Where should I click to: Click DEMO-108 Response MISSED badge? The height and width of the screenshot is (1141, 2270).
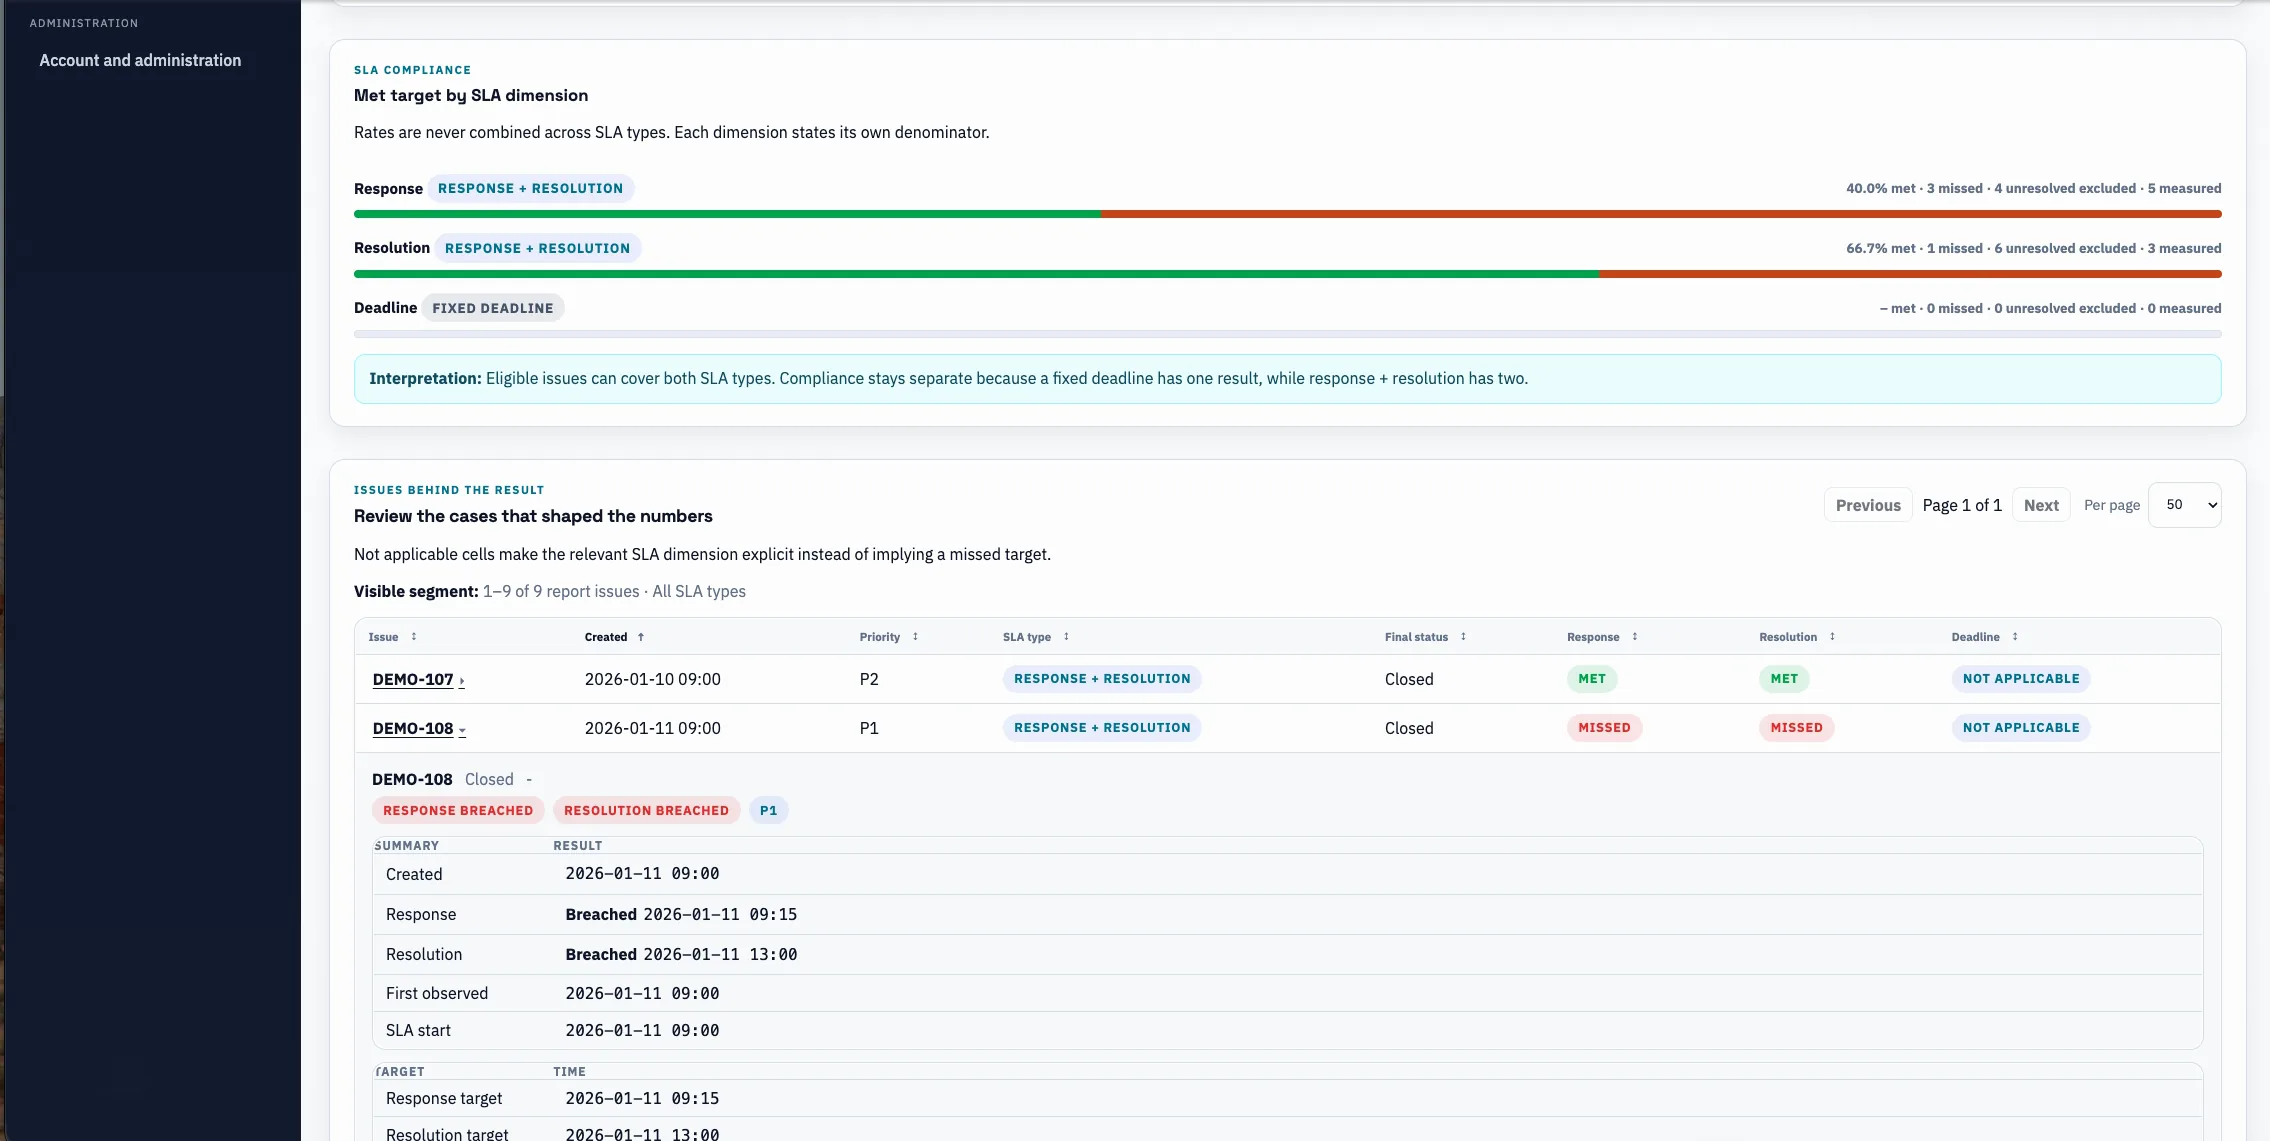tap(1604, 728)
